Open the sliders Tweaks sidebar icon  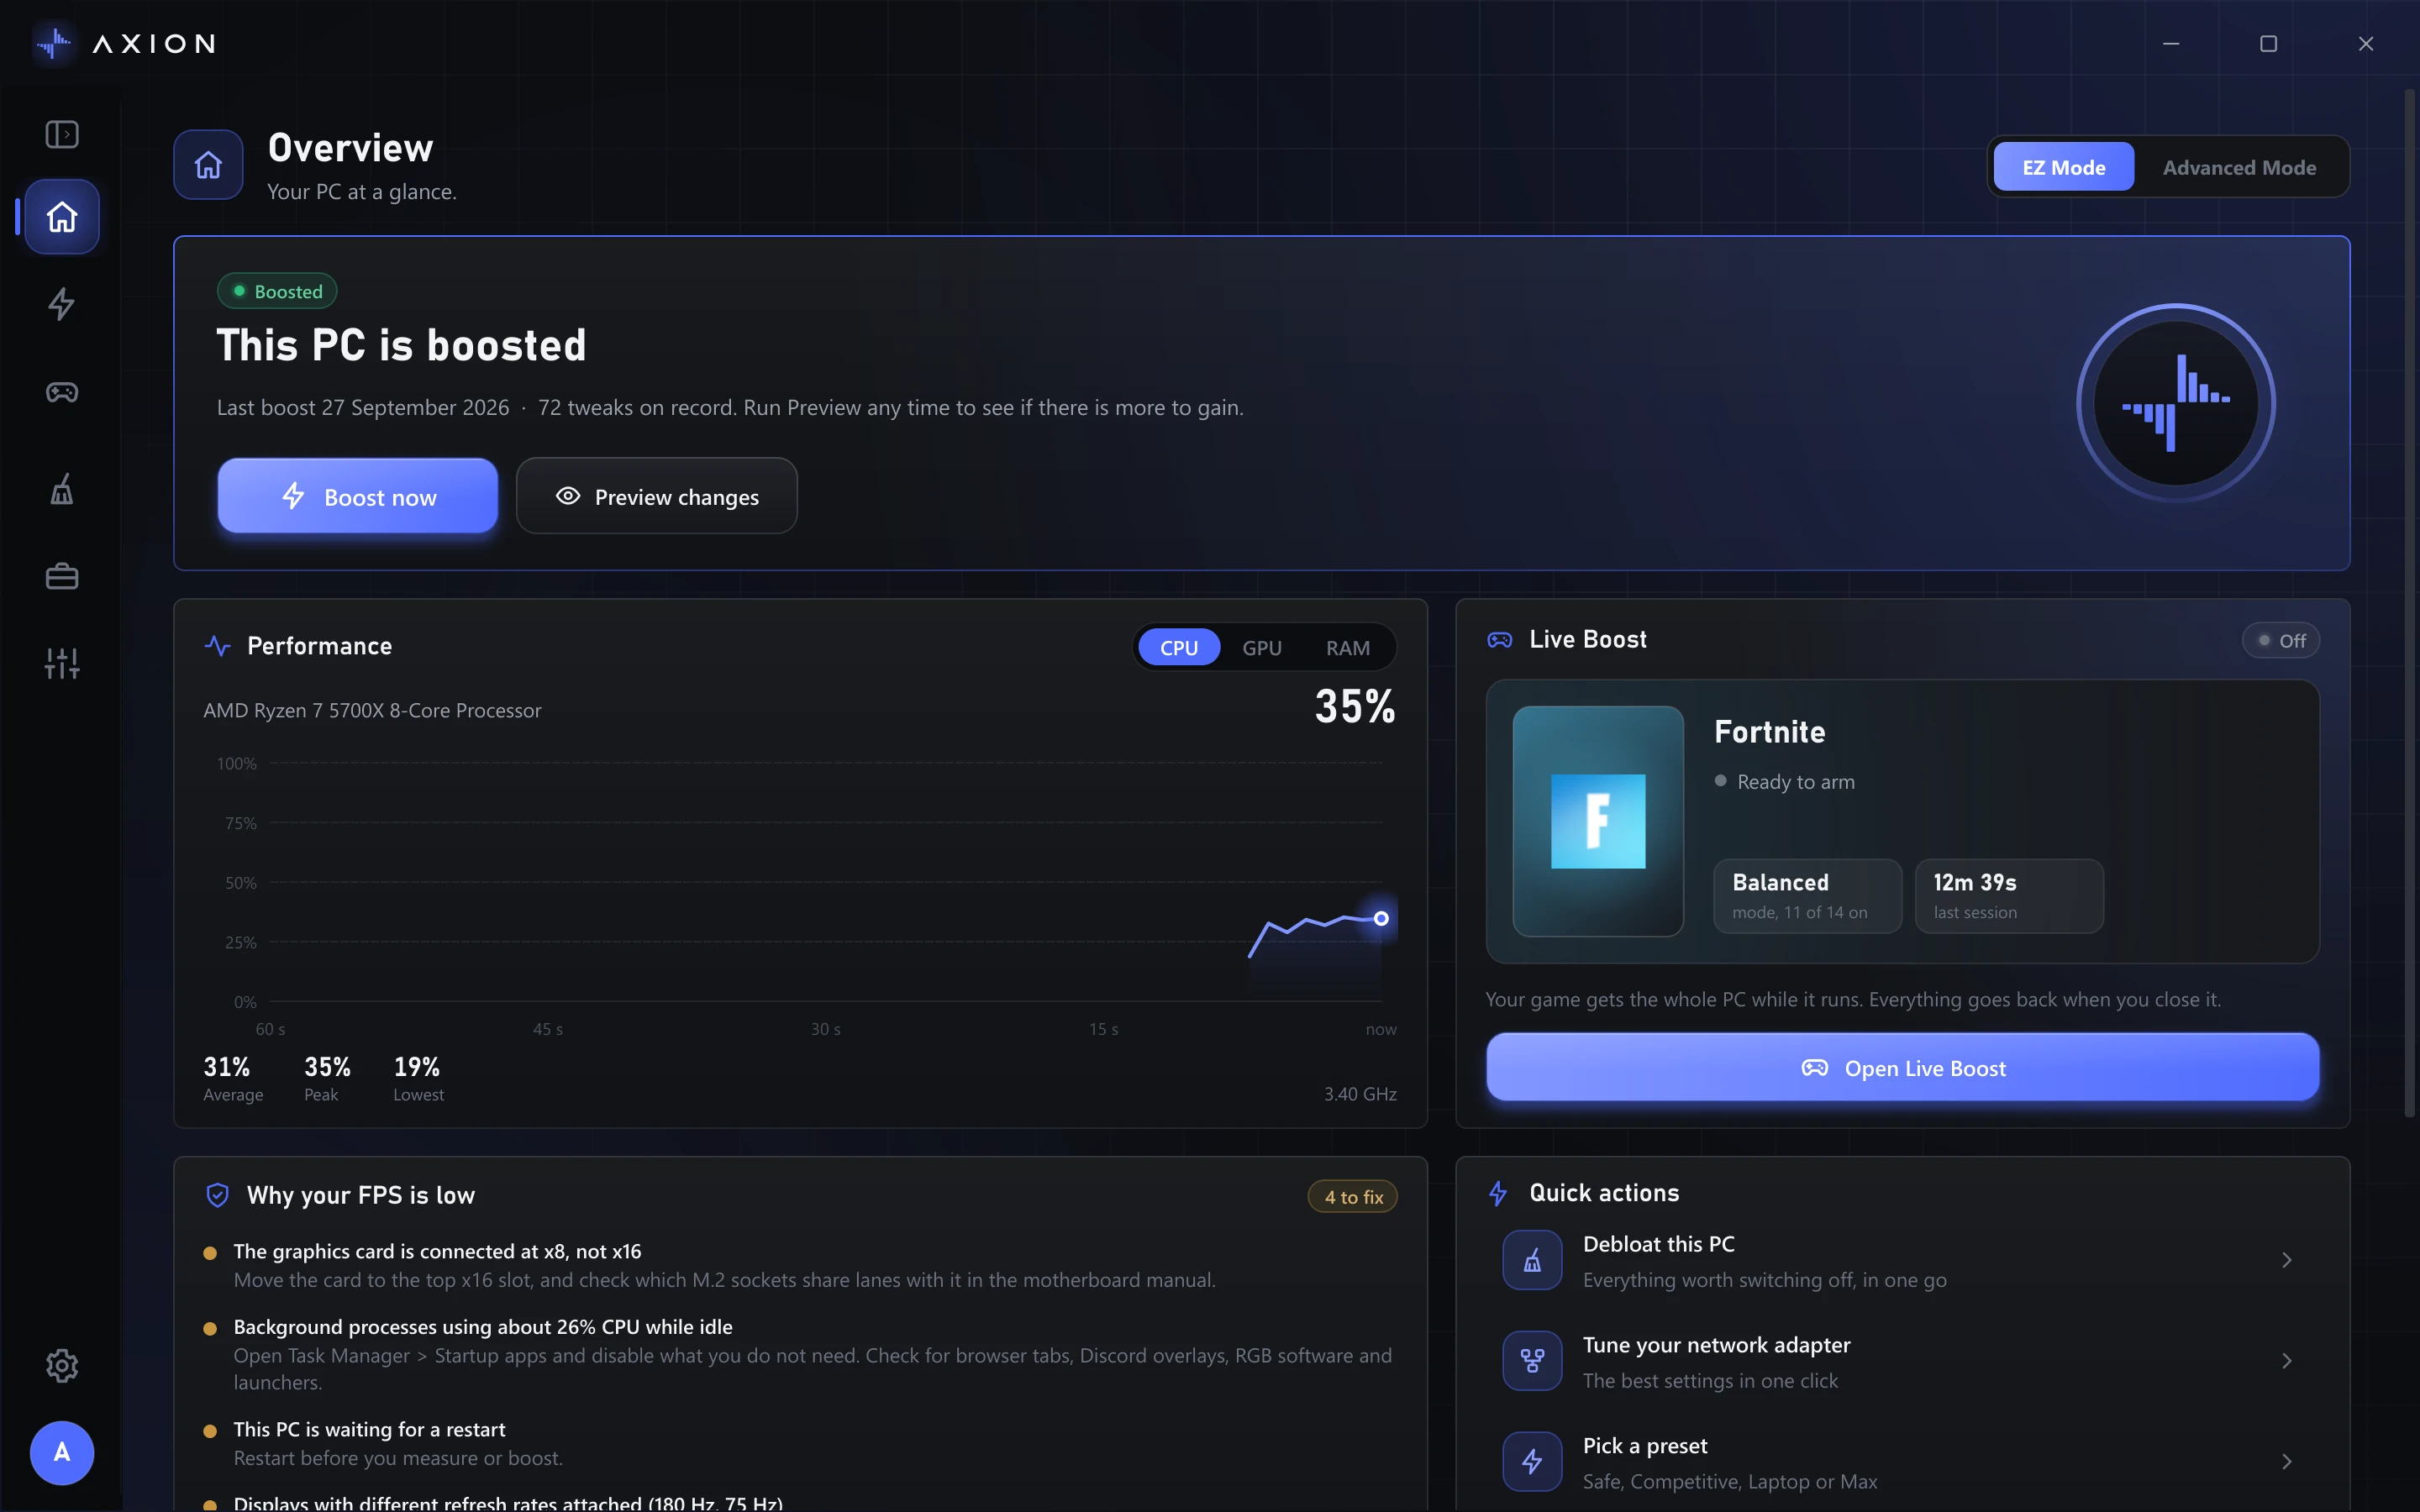[62, 663]
